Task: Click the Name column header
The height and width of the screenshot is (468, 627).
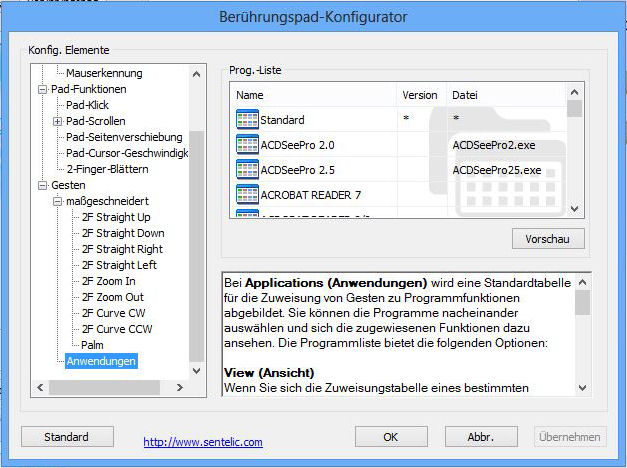Action: pyautogui.click(x=314, y=95)
